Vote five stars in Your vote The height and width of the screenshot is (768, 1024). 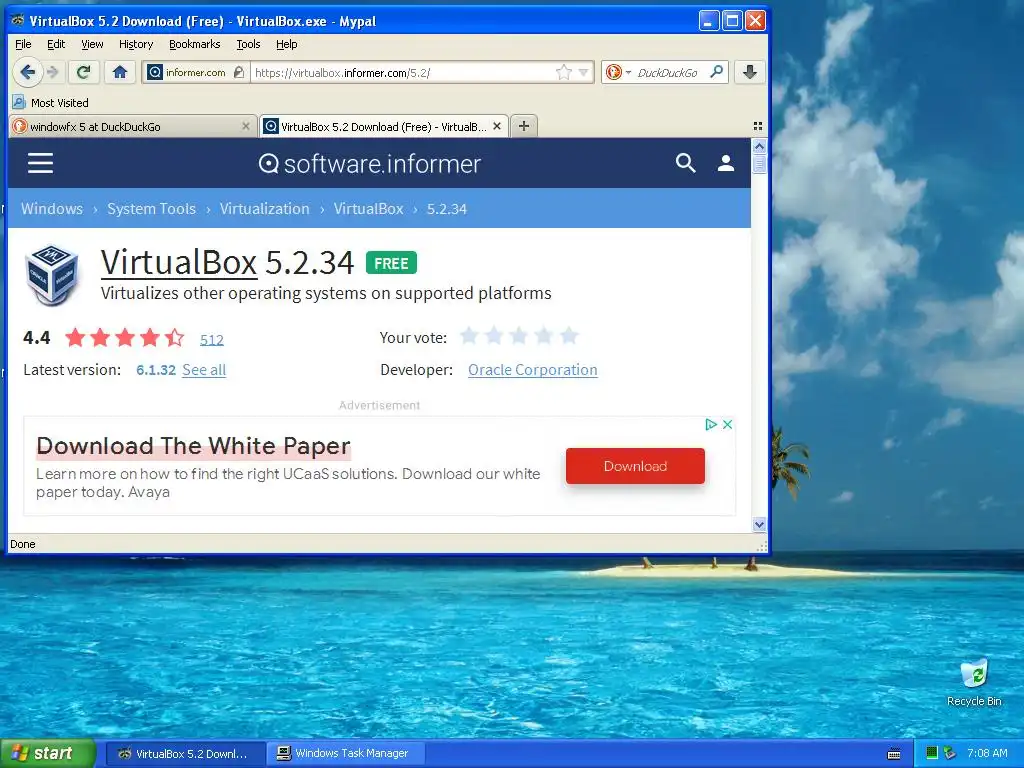[569, 336]
